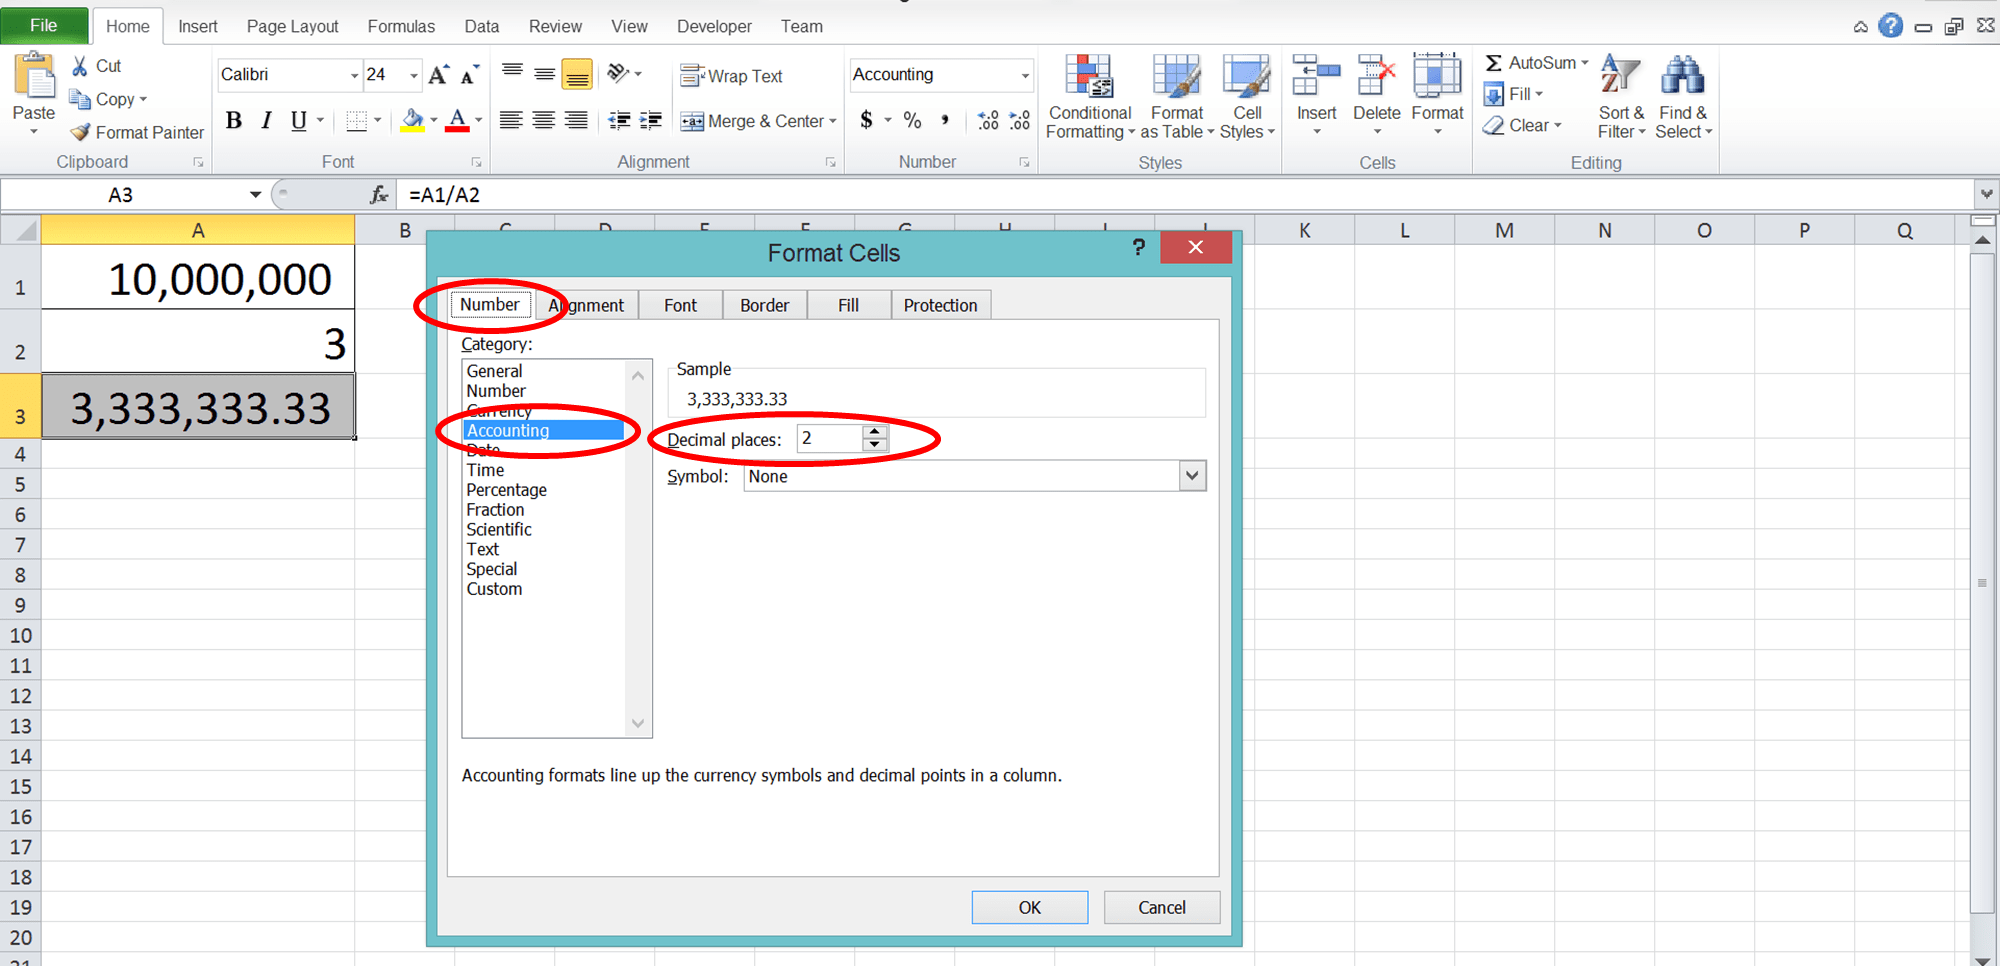Open the Formulas ribbon tab
The image size is (2000, 966).
pos(400,26)
